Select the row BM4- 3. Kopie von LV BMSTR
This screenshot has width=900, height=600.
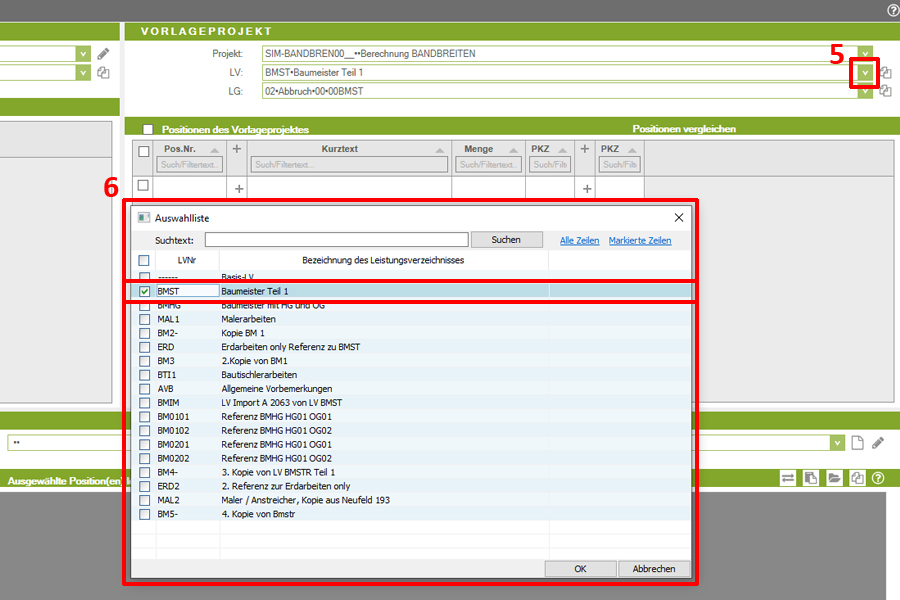coord(411,473)
